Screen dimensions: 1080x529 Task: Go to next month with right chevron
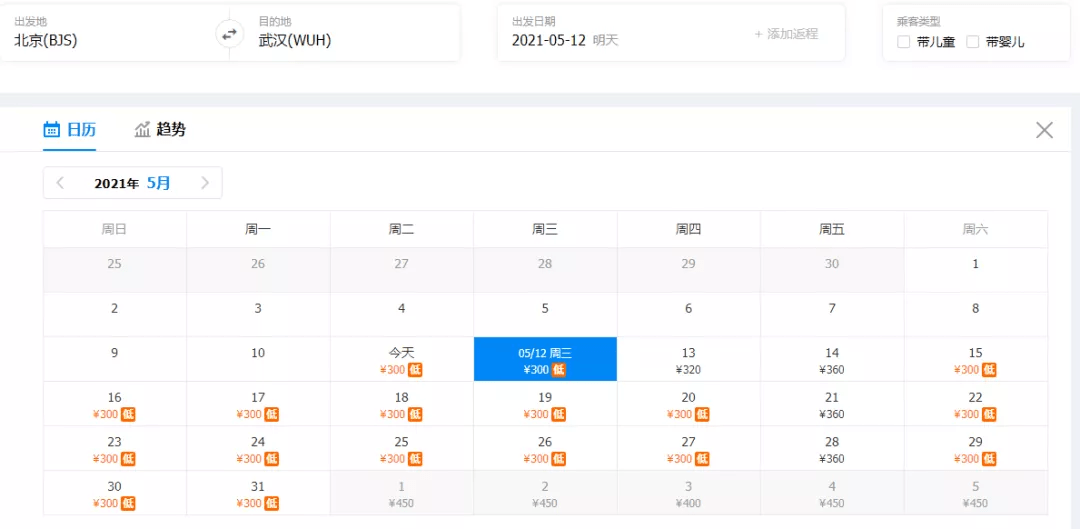click(x=205, y=183)
